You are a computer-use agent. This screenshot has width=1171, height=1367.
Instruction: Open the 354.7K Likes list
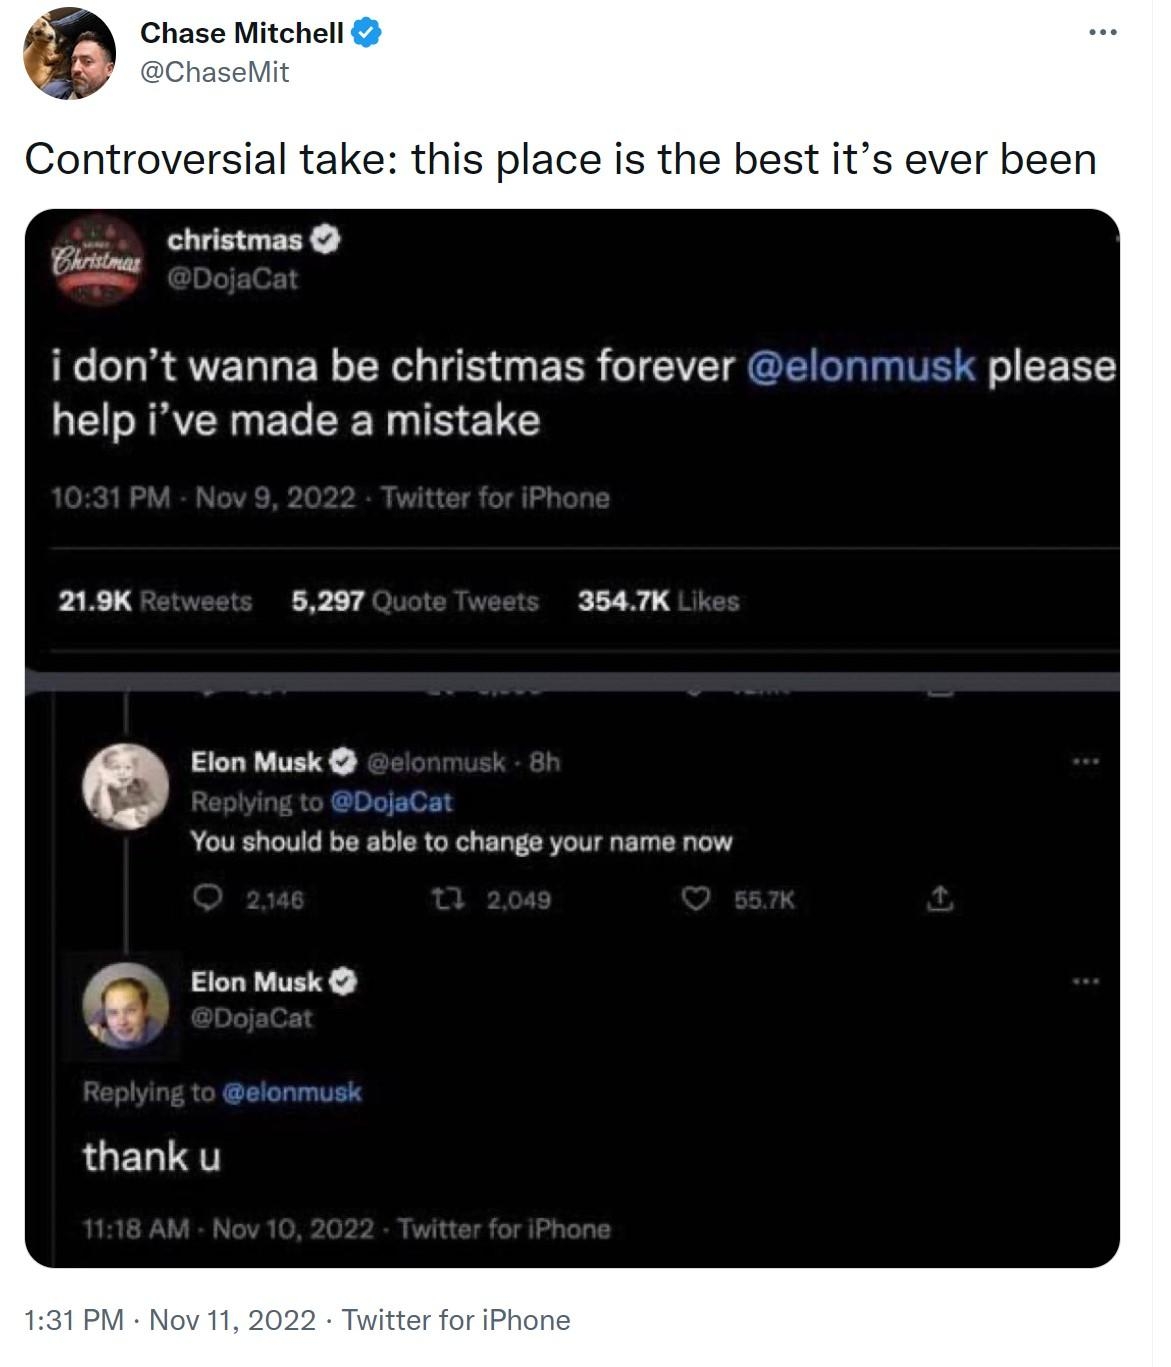(x=658, y=601)
